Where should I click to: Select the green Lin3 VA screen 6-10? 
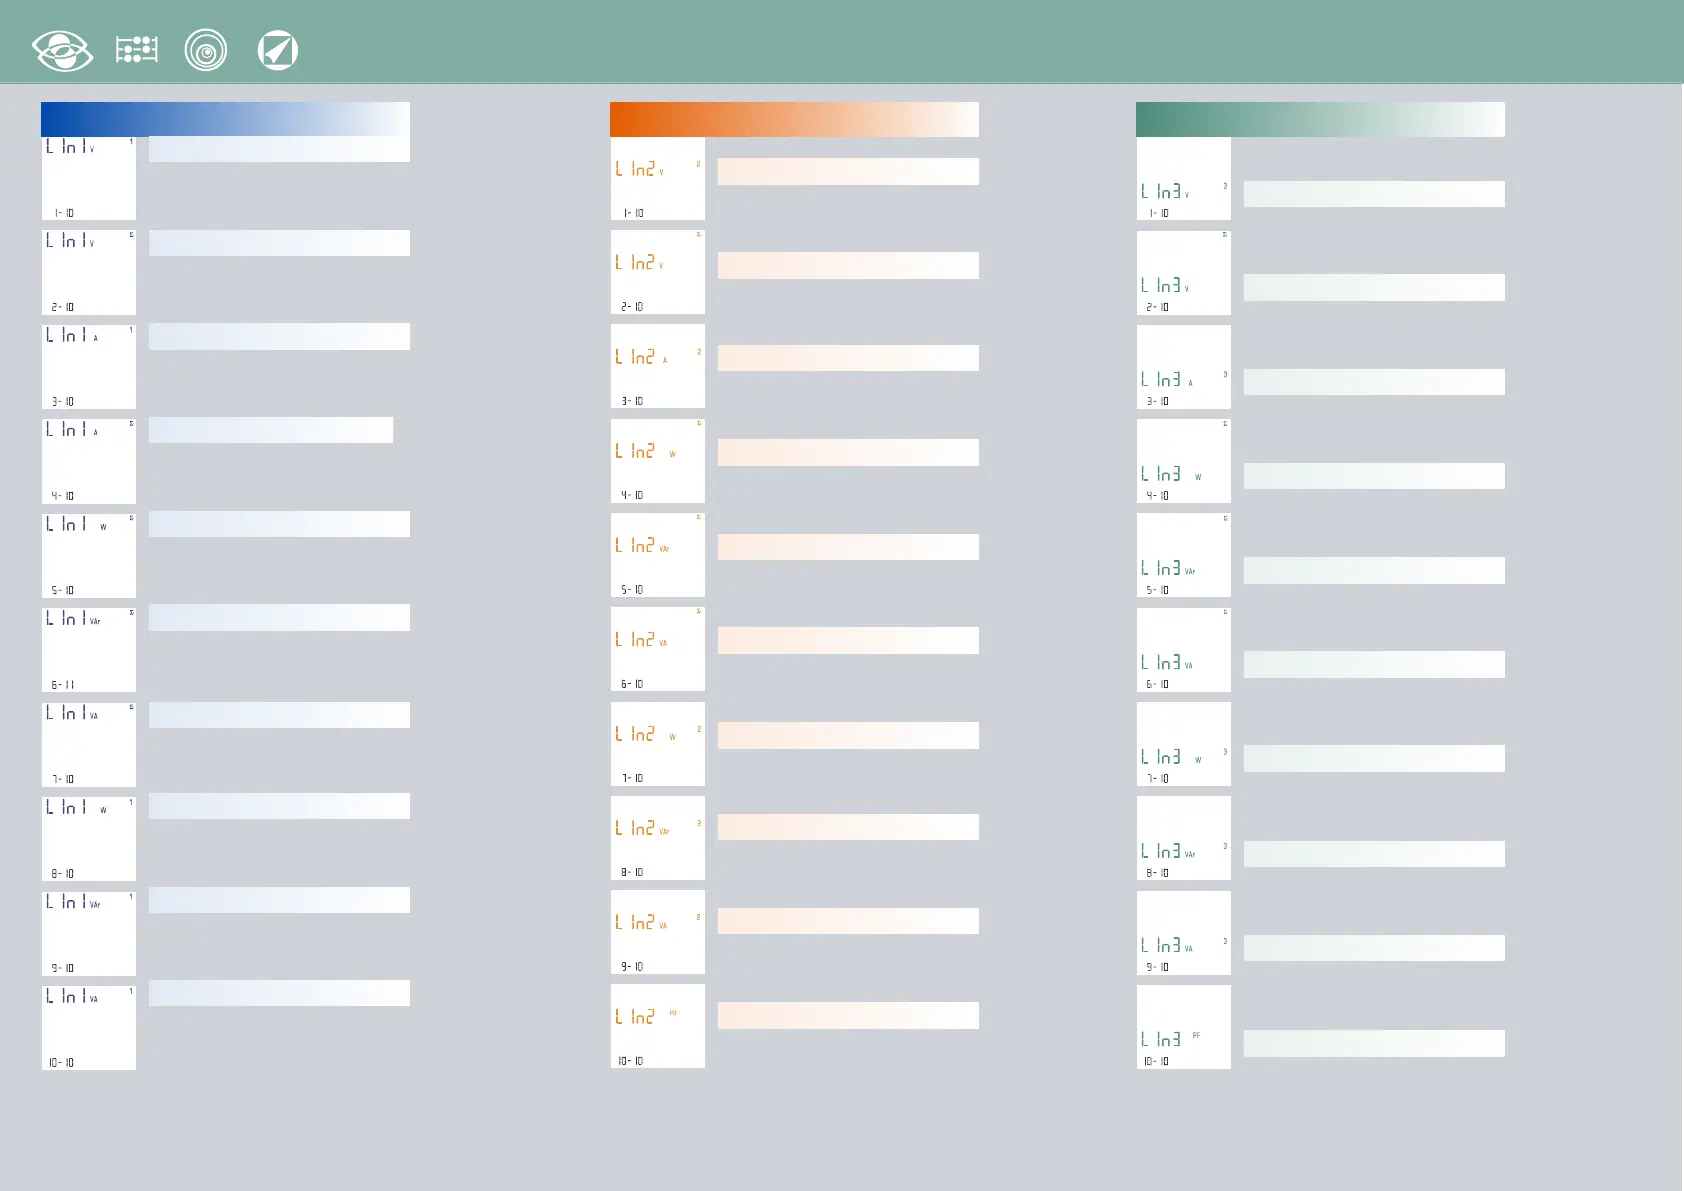1184,650
